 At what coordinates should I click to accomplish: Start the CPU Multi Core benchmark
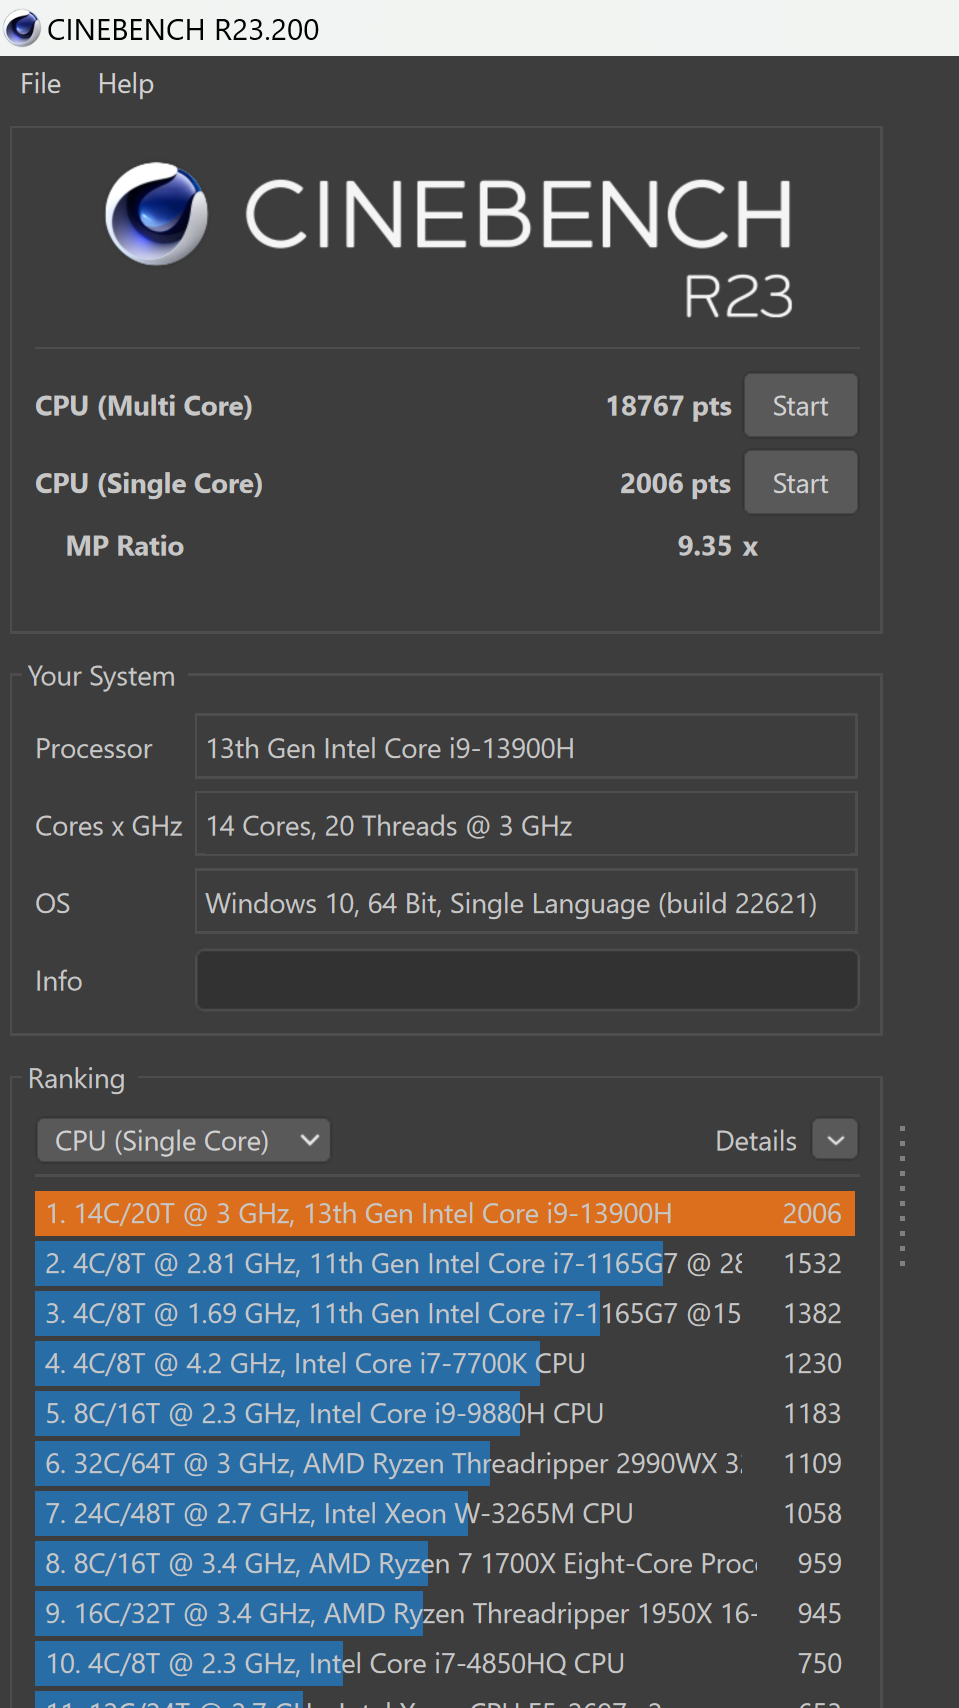click(800, 406)
